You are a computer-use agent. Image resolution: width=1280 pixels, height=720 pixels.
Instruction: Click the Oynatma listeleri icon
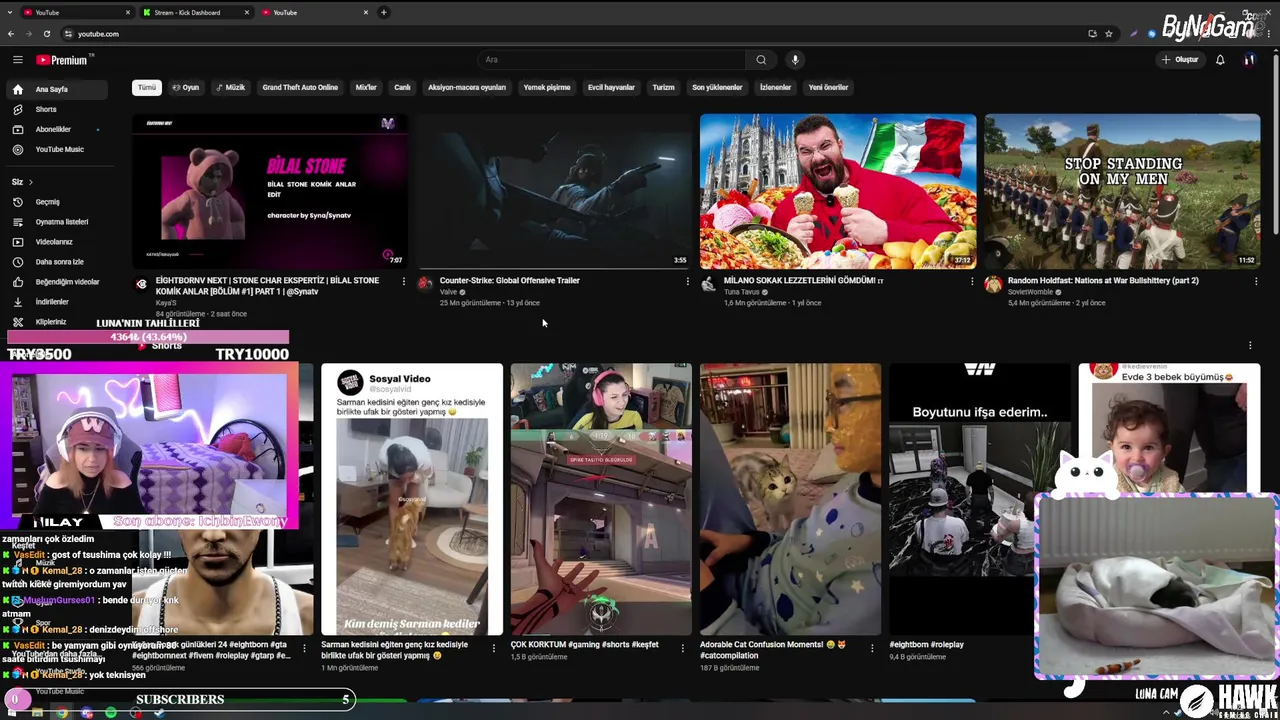17,222
